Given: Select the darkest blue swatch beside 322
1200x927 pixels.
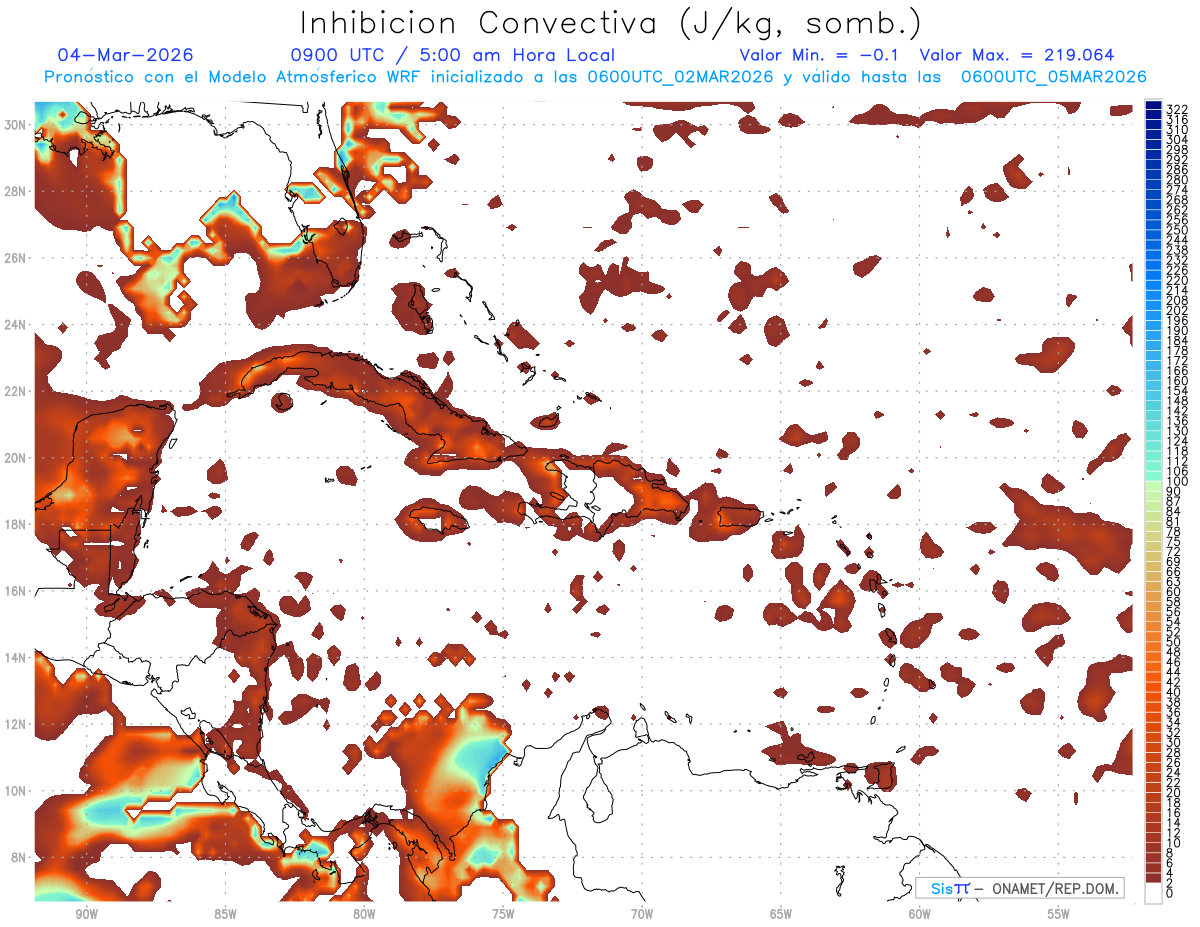Looking at the screenshot, I should 1153,105.
